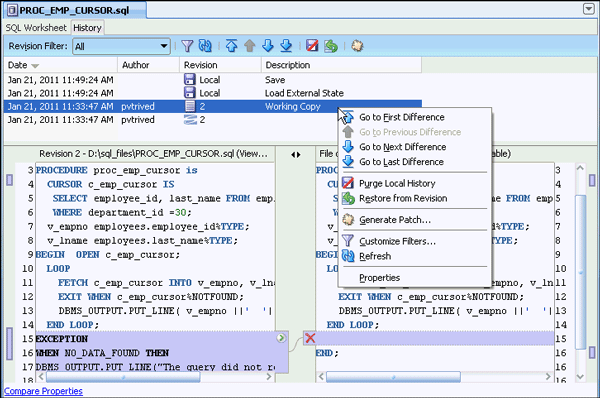Image resolution: width=600 pixels, height=398 pixels.
Task: Click the Author column header
Action: (x=148, y=65)
